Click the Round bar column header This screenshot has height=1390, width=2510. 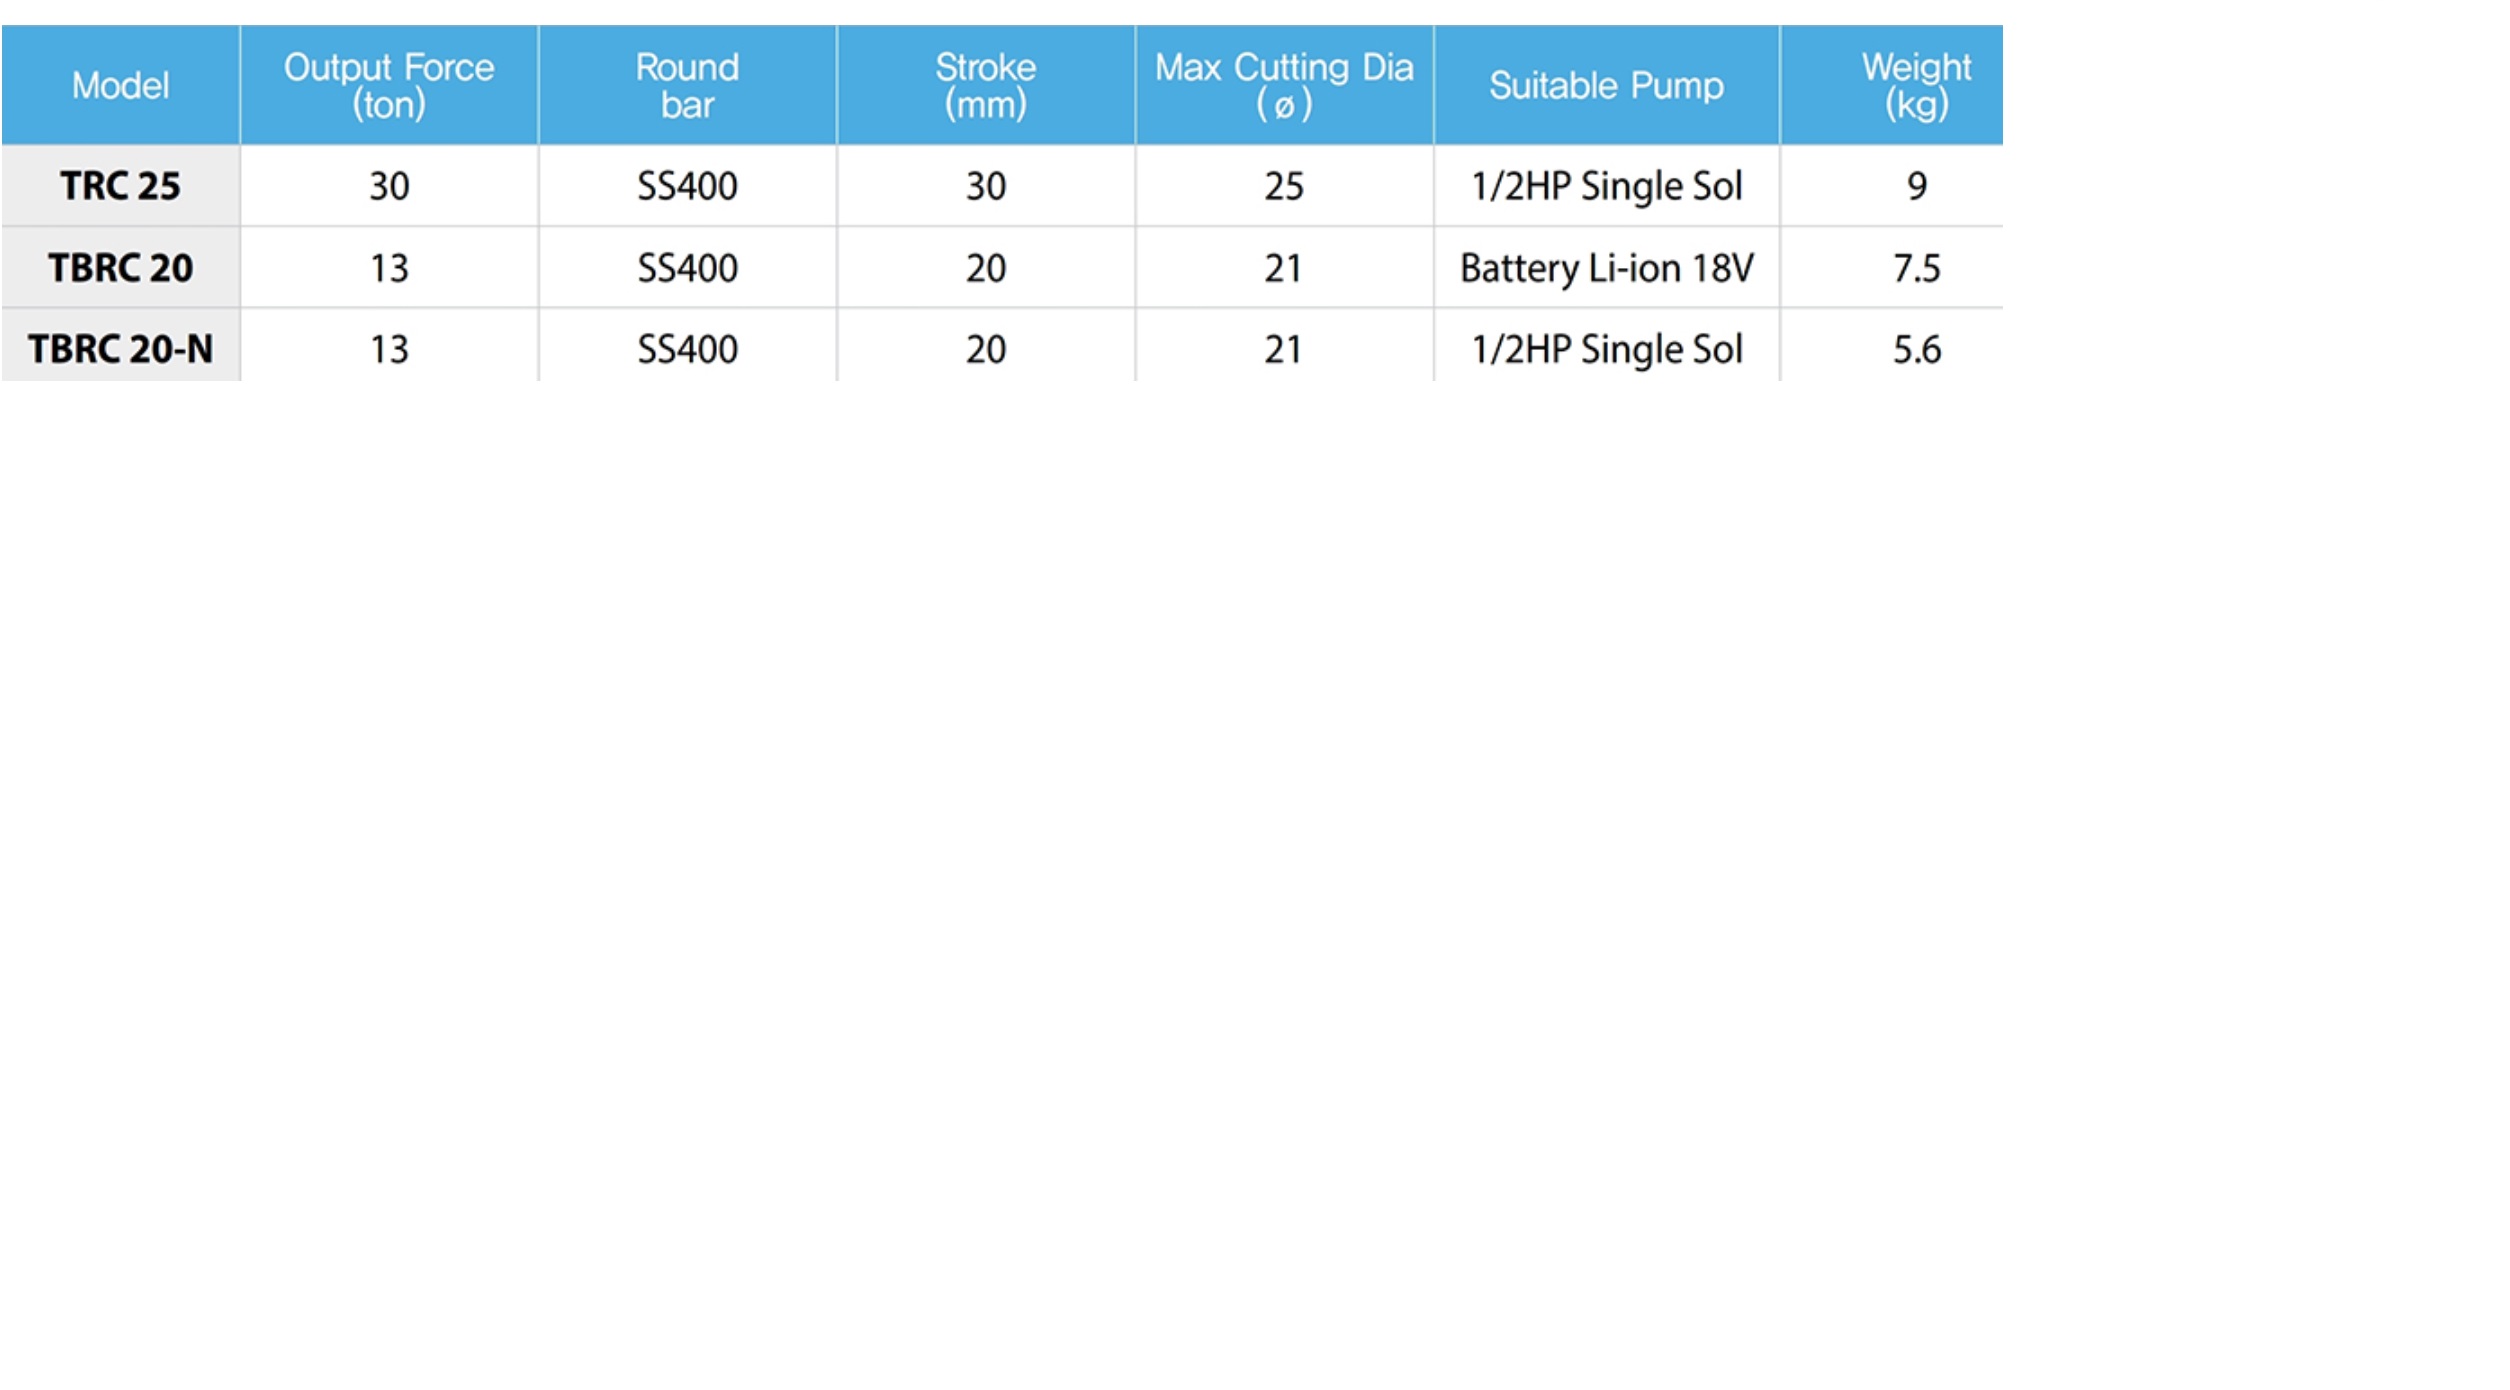tap(687, 85)
